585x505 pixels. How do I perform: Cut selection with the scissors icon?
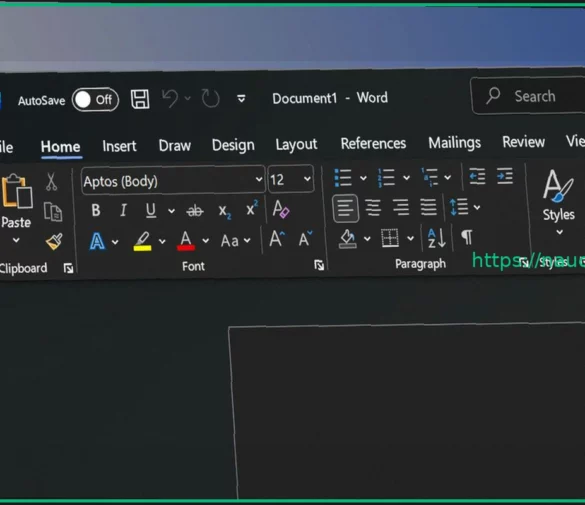pos(51,182)
